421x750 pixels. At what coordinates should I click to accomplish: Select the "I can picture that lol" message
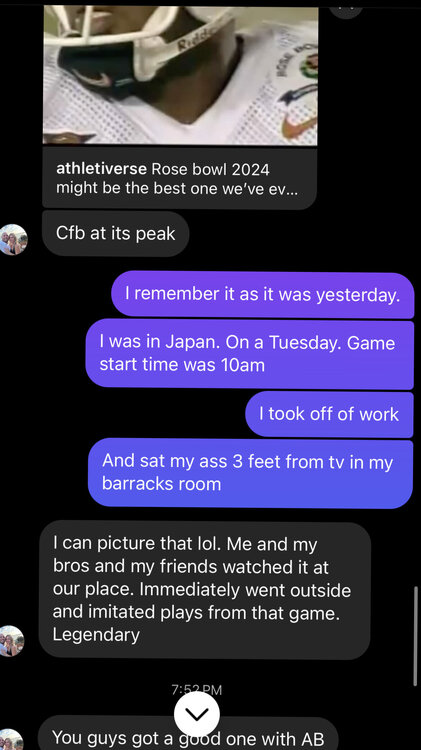[205, 590]
